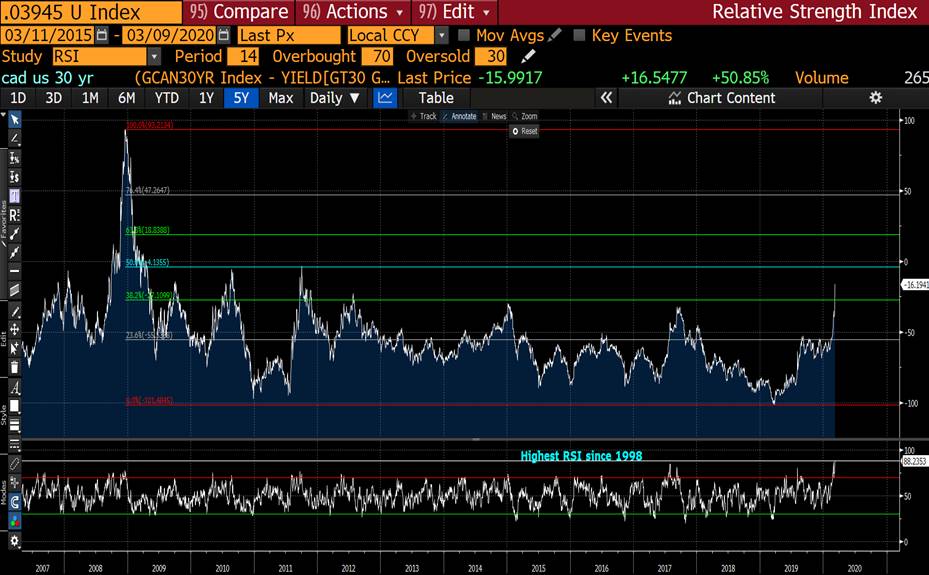The width and height of the screenshot is (929, 575).
Task: Click the magnet snap mode icon
Action: click(14, 502)
